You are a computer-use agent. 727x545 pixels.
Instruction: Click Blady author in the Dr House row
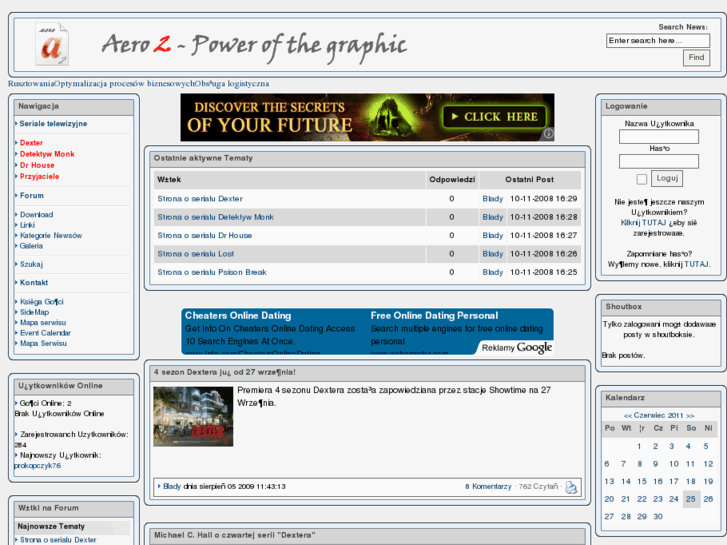pyautogui.click(x=492, y=236)
